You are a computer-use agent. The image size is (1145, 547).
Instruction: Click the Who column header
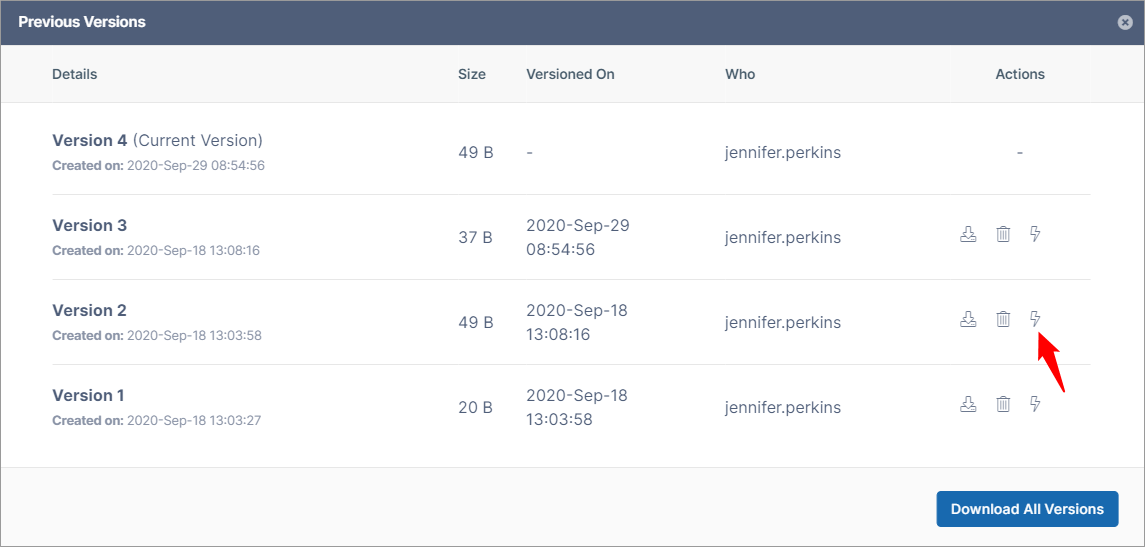click(x=740, y=74)
